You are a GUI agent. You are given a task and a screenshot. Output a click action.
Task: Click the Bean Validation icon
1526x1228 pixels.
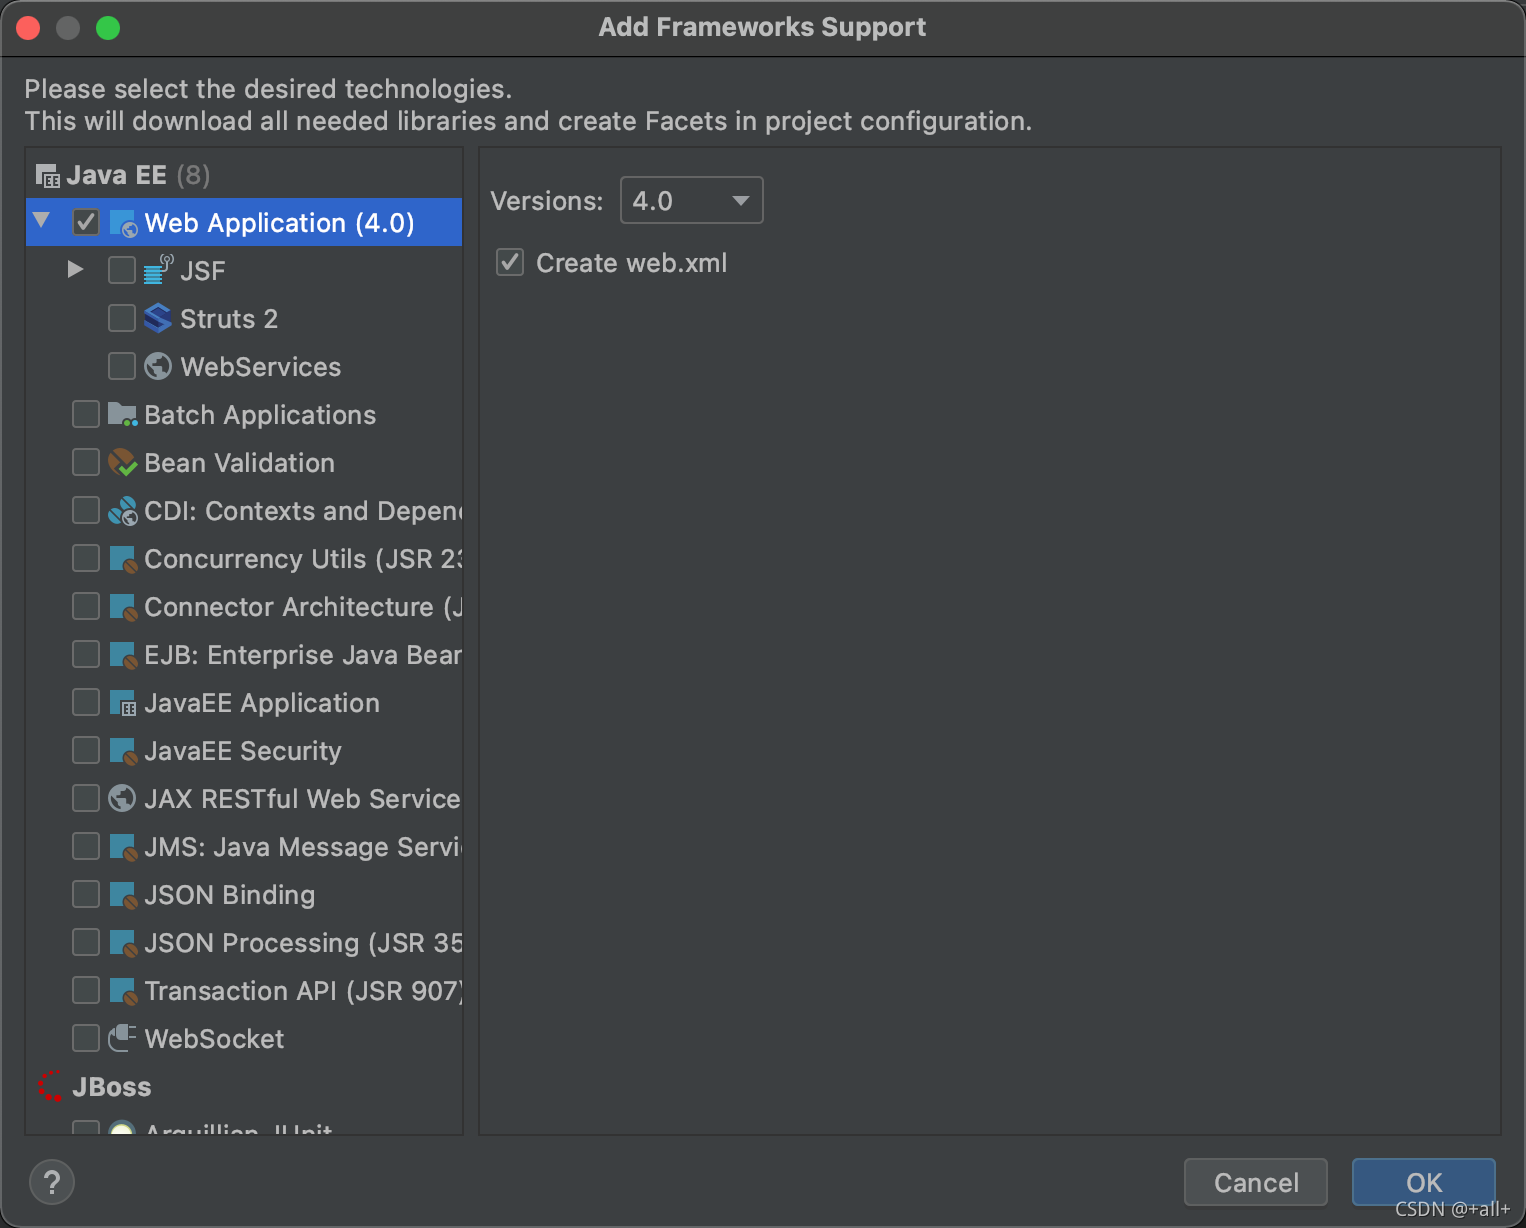[x=122, y=463]
